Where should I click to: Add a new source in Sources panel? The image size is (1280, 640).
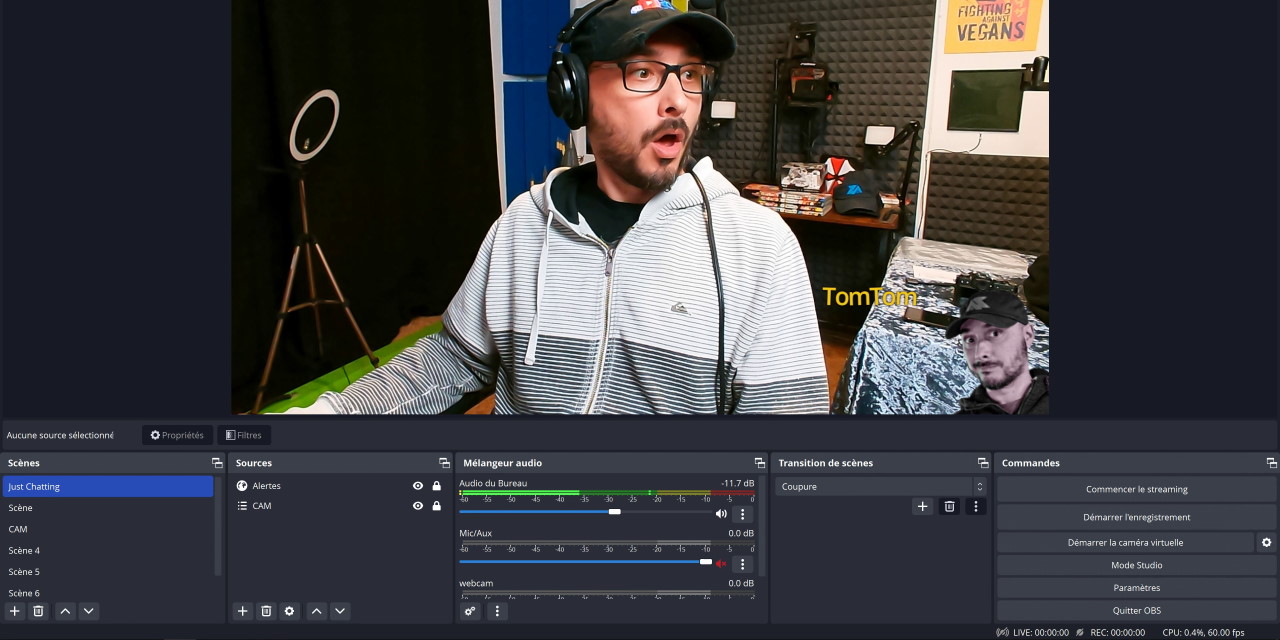click(242, 611)
